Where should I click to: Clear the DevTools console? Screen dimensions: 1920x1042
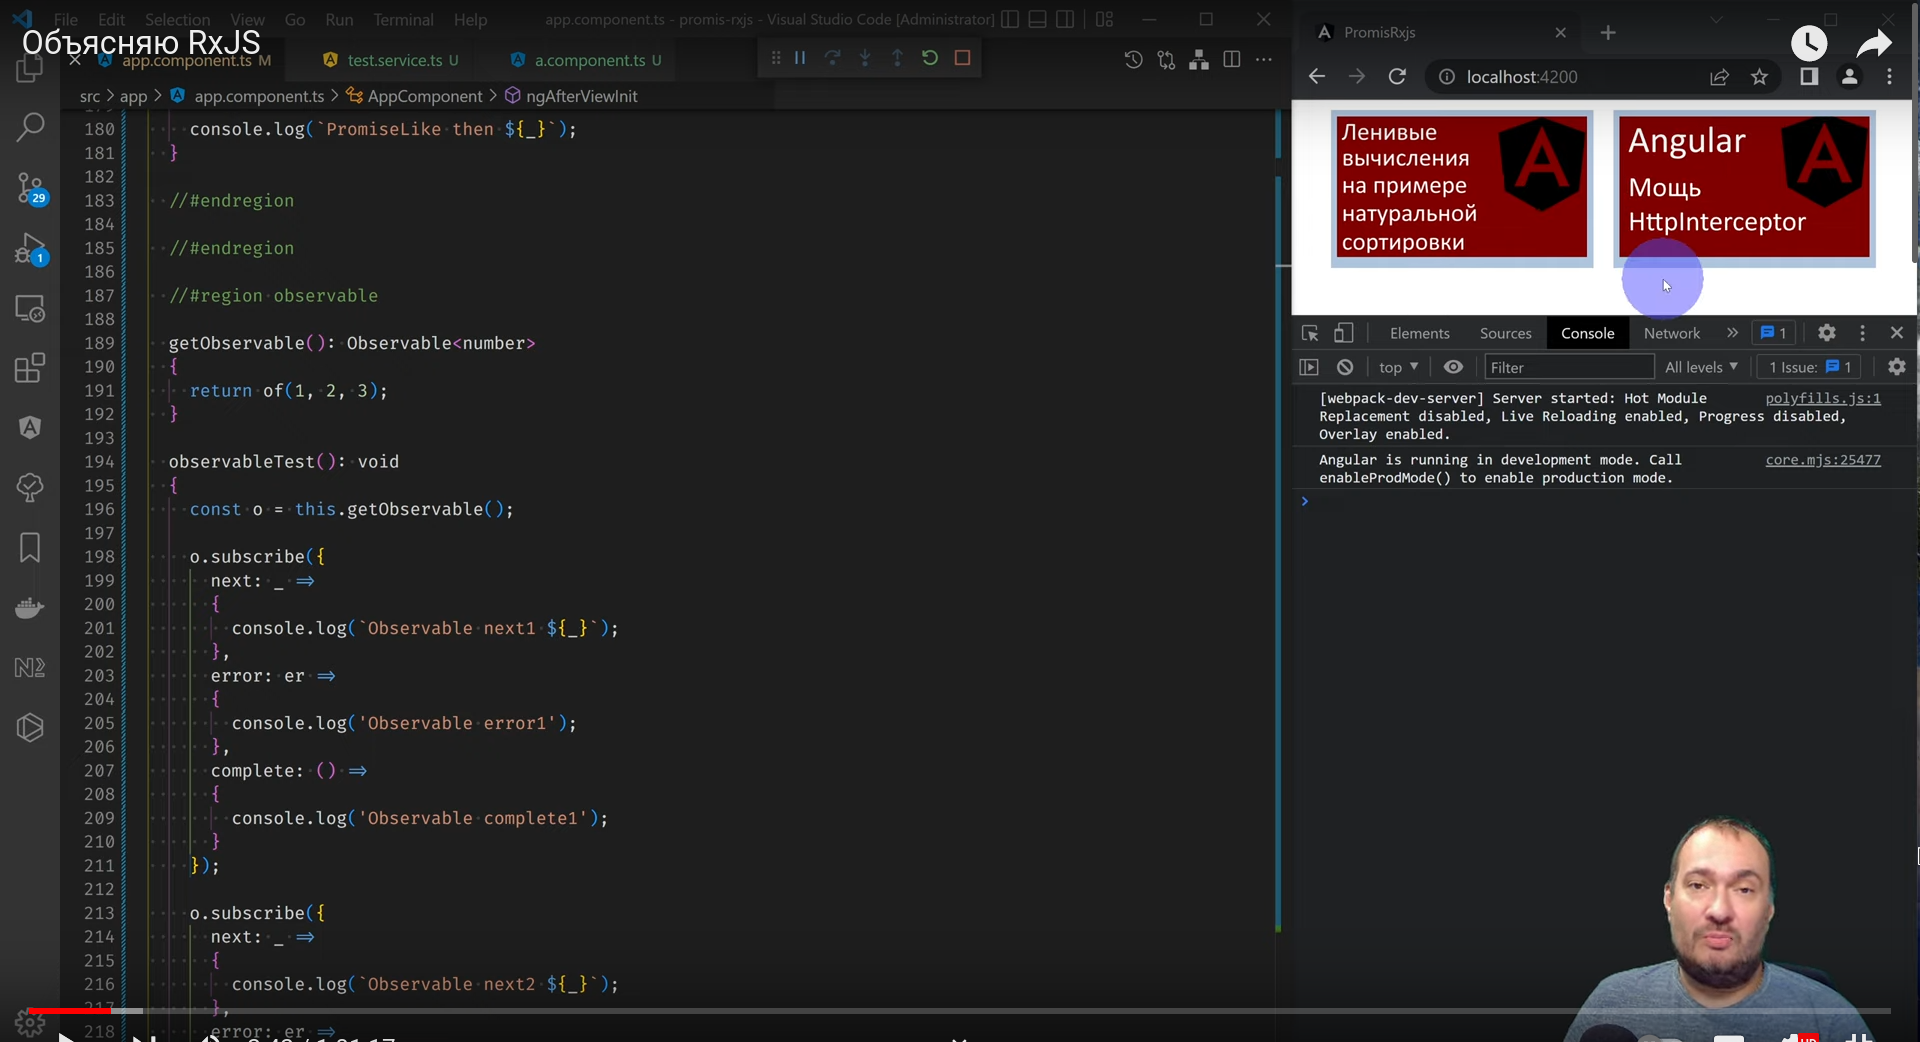1345,367
